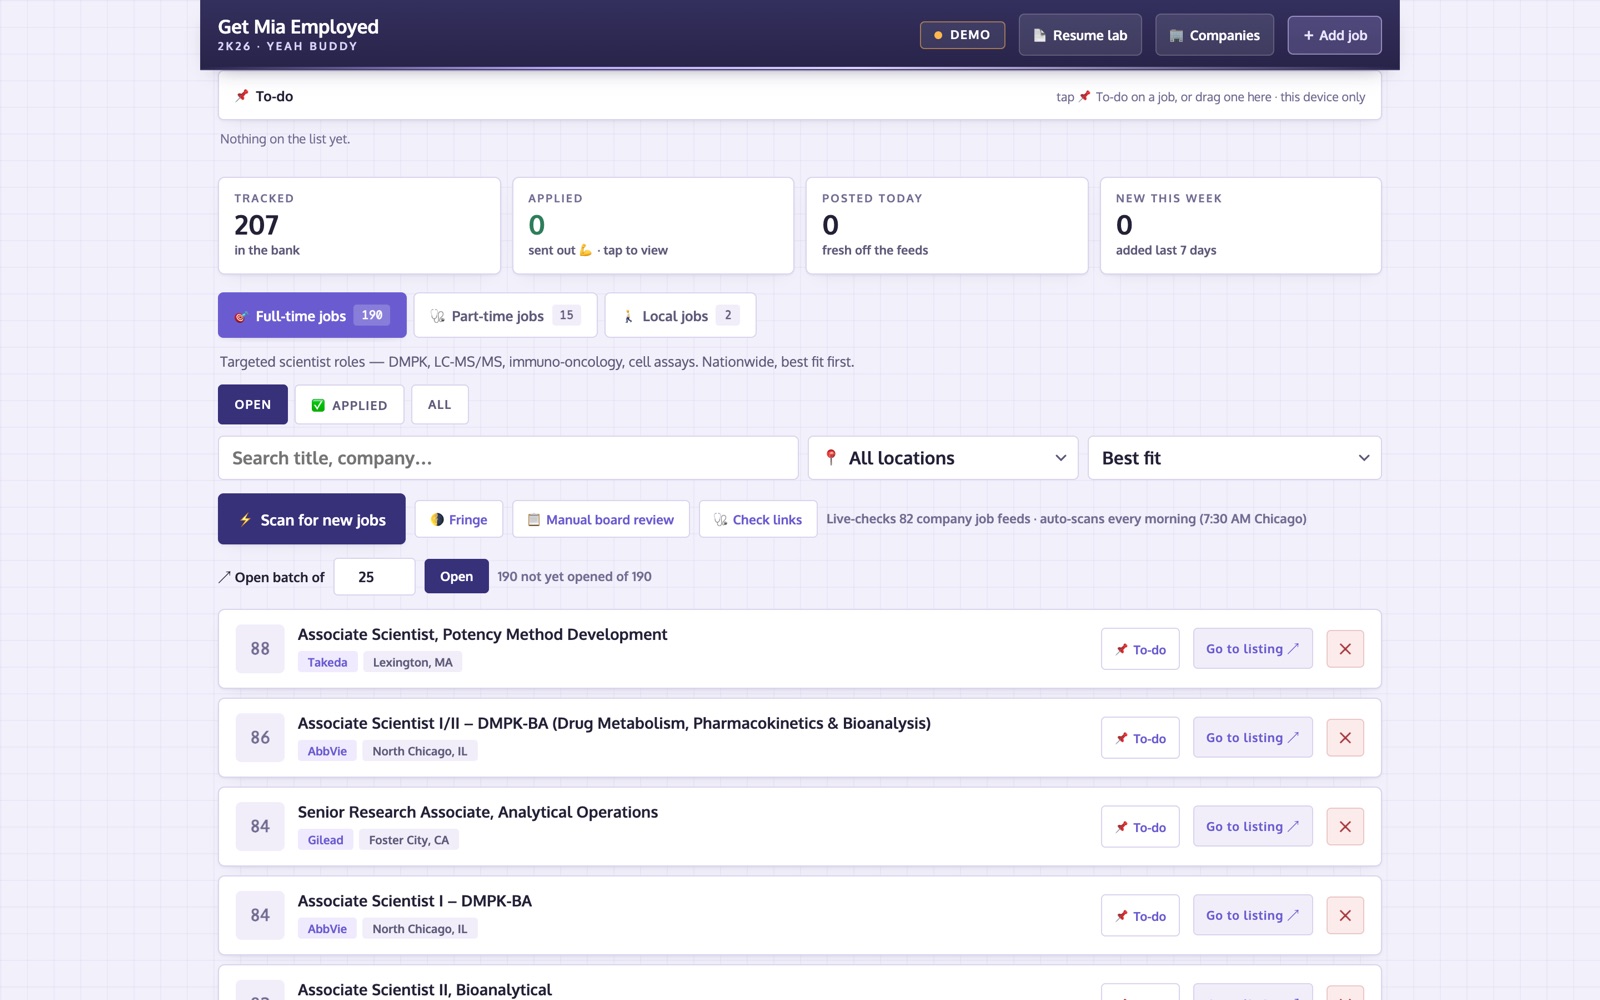1600x1000 pixels.
Task: Switch to Local jobs tab
Action: [x=680, y=315]
